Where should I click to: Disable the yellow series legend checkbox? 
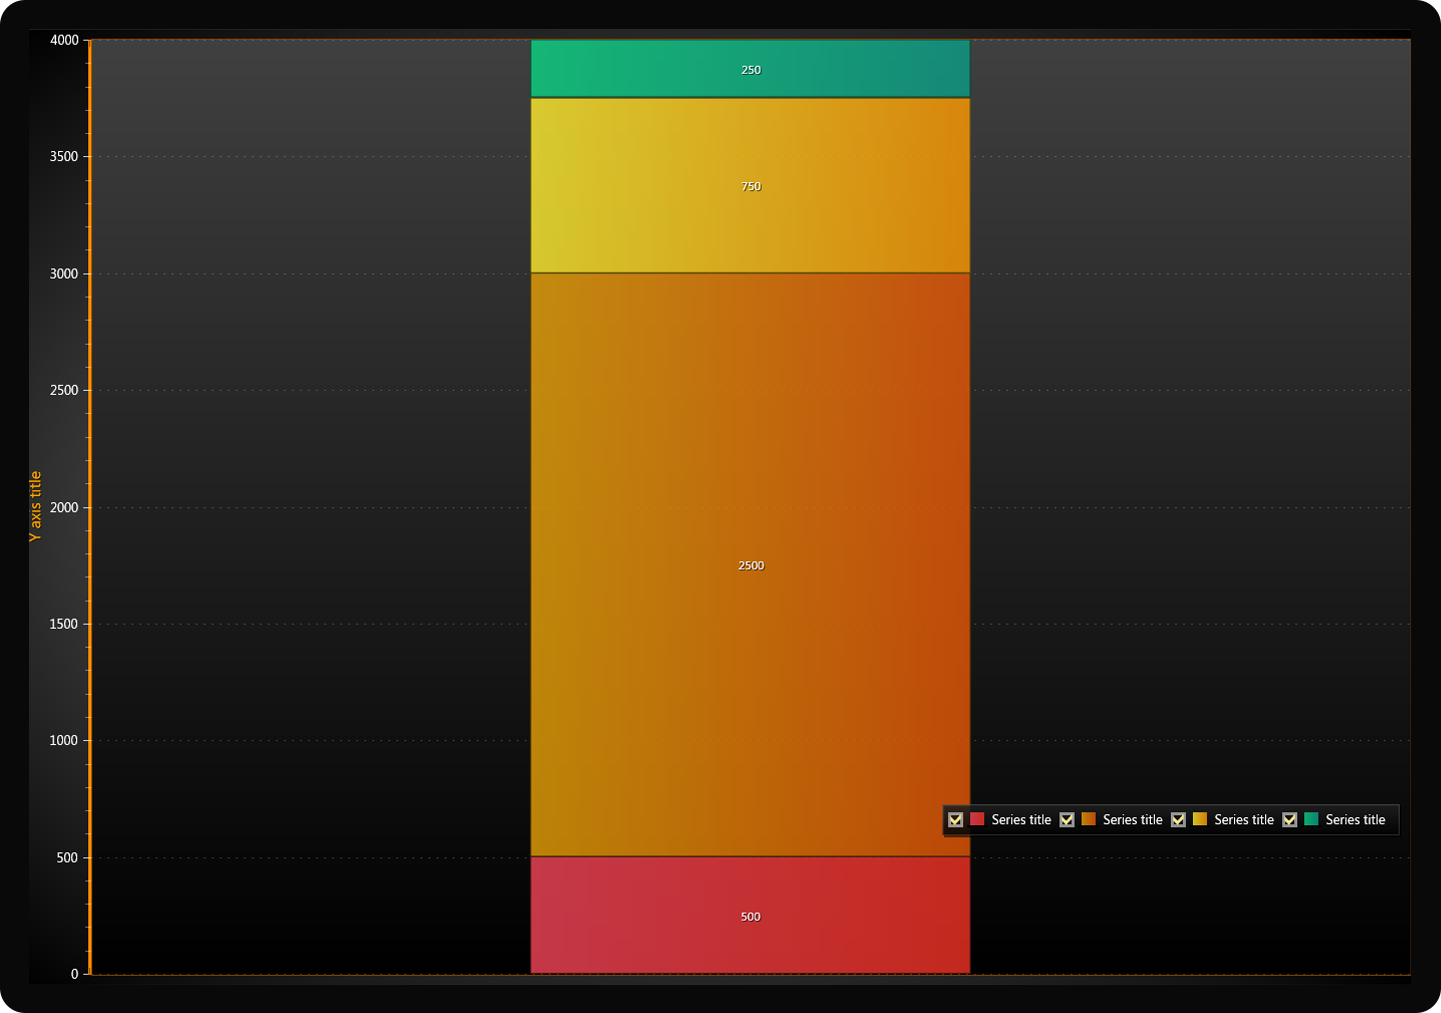pyautogui.click(x=1178, y=820)
